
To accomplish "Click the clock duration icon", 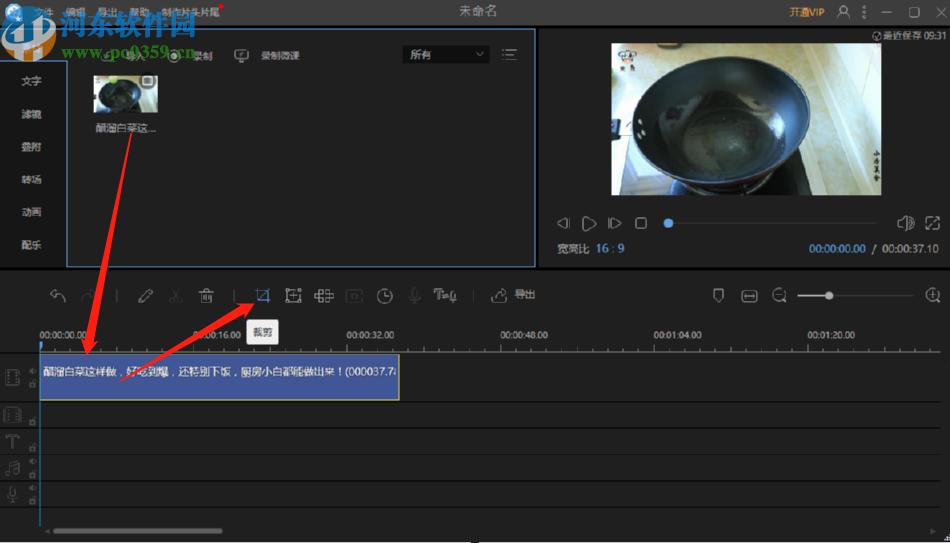I will click(385, 295).
